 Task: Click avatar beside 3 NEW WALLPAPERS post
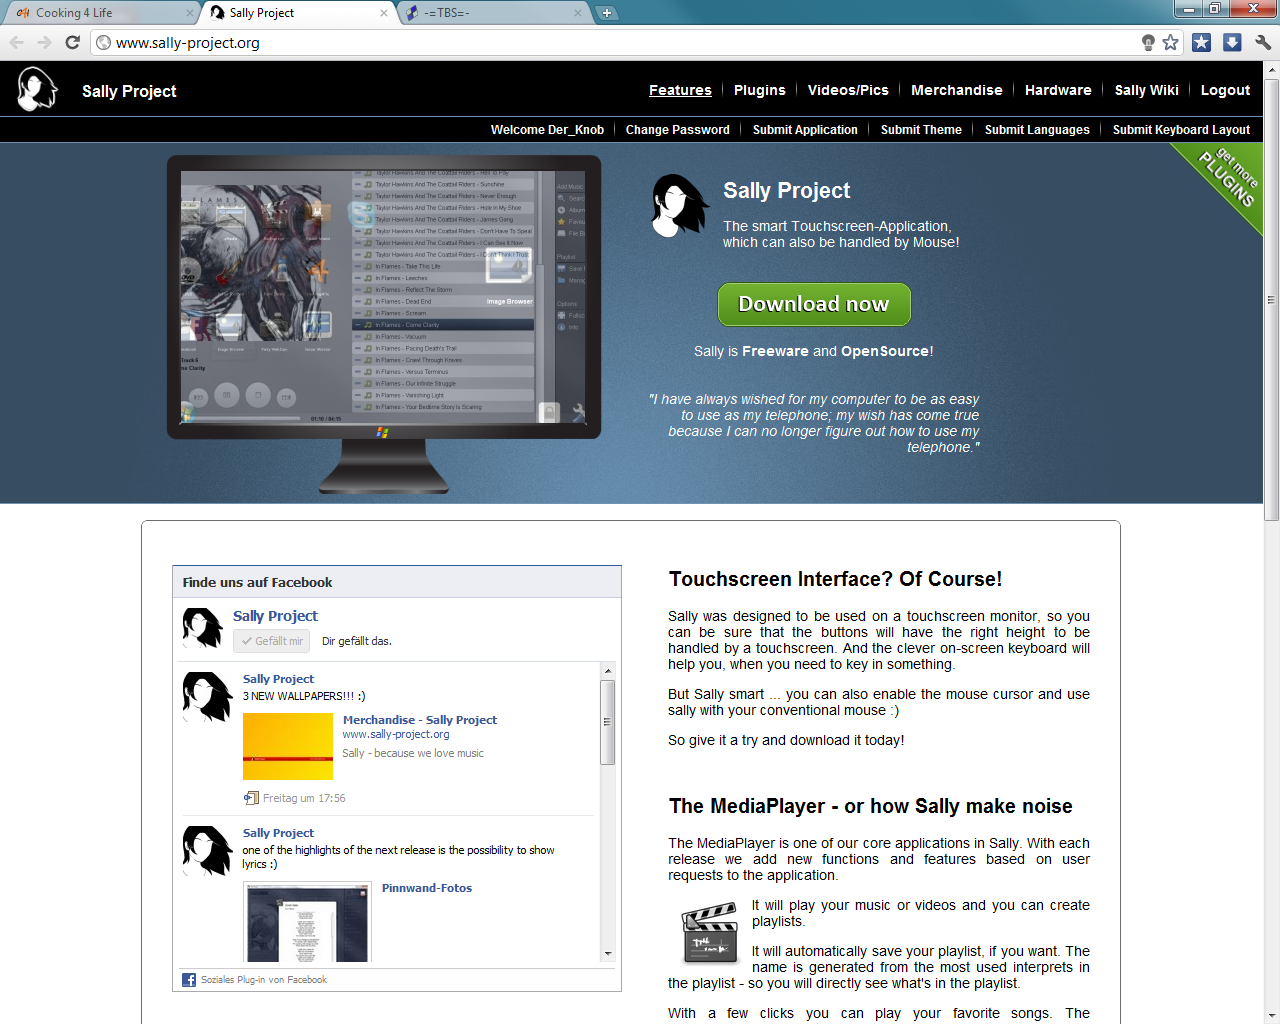click(x=207, y=696)
